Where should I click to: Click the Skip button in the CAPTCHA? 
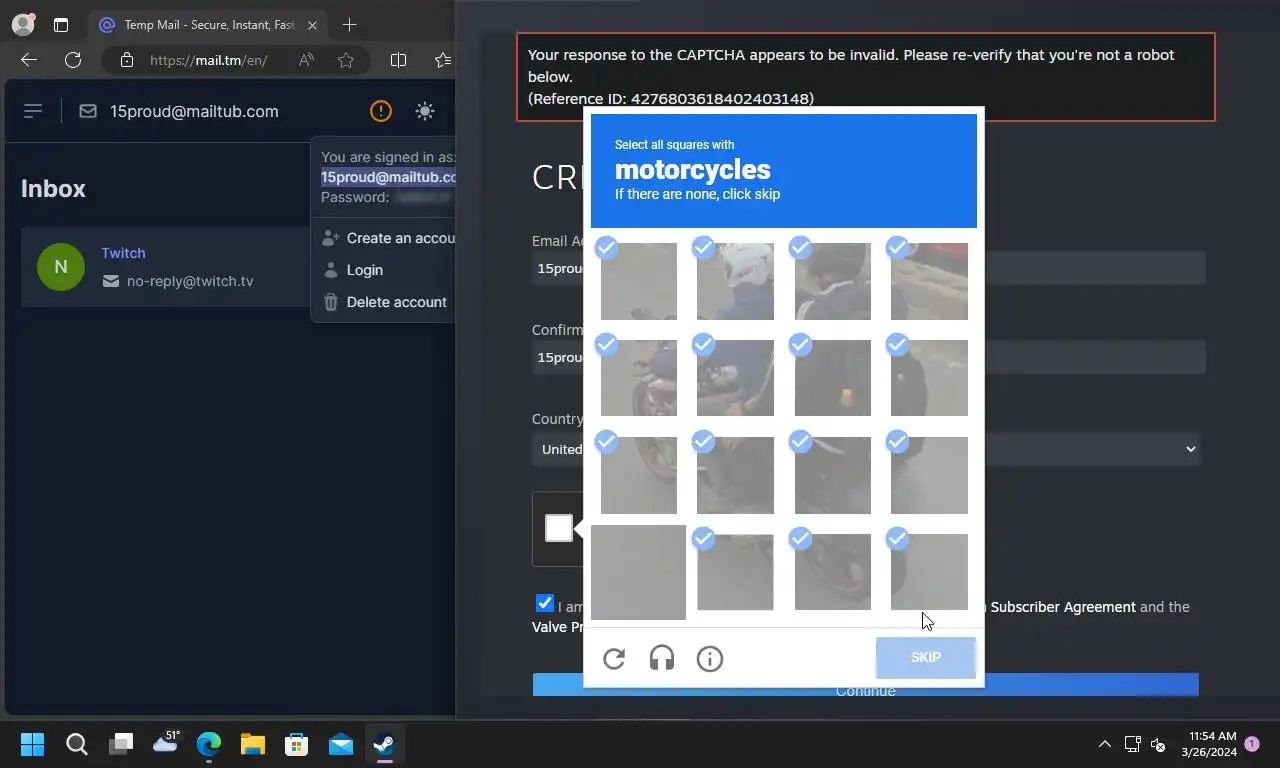point(926,658)
